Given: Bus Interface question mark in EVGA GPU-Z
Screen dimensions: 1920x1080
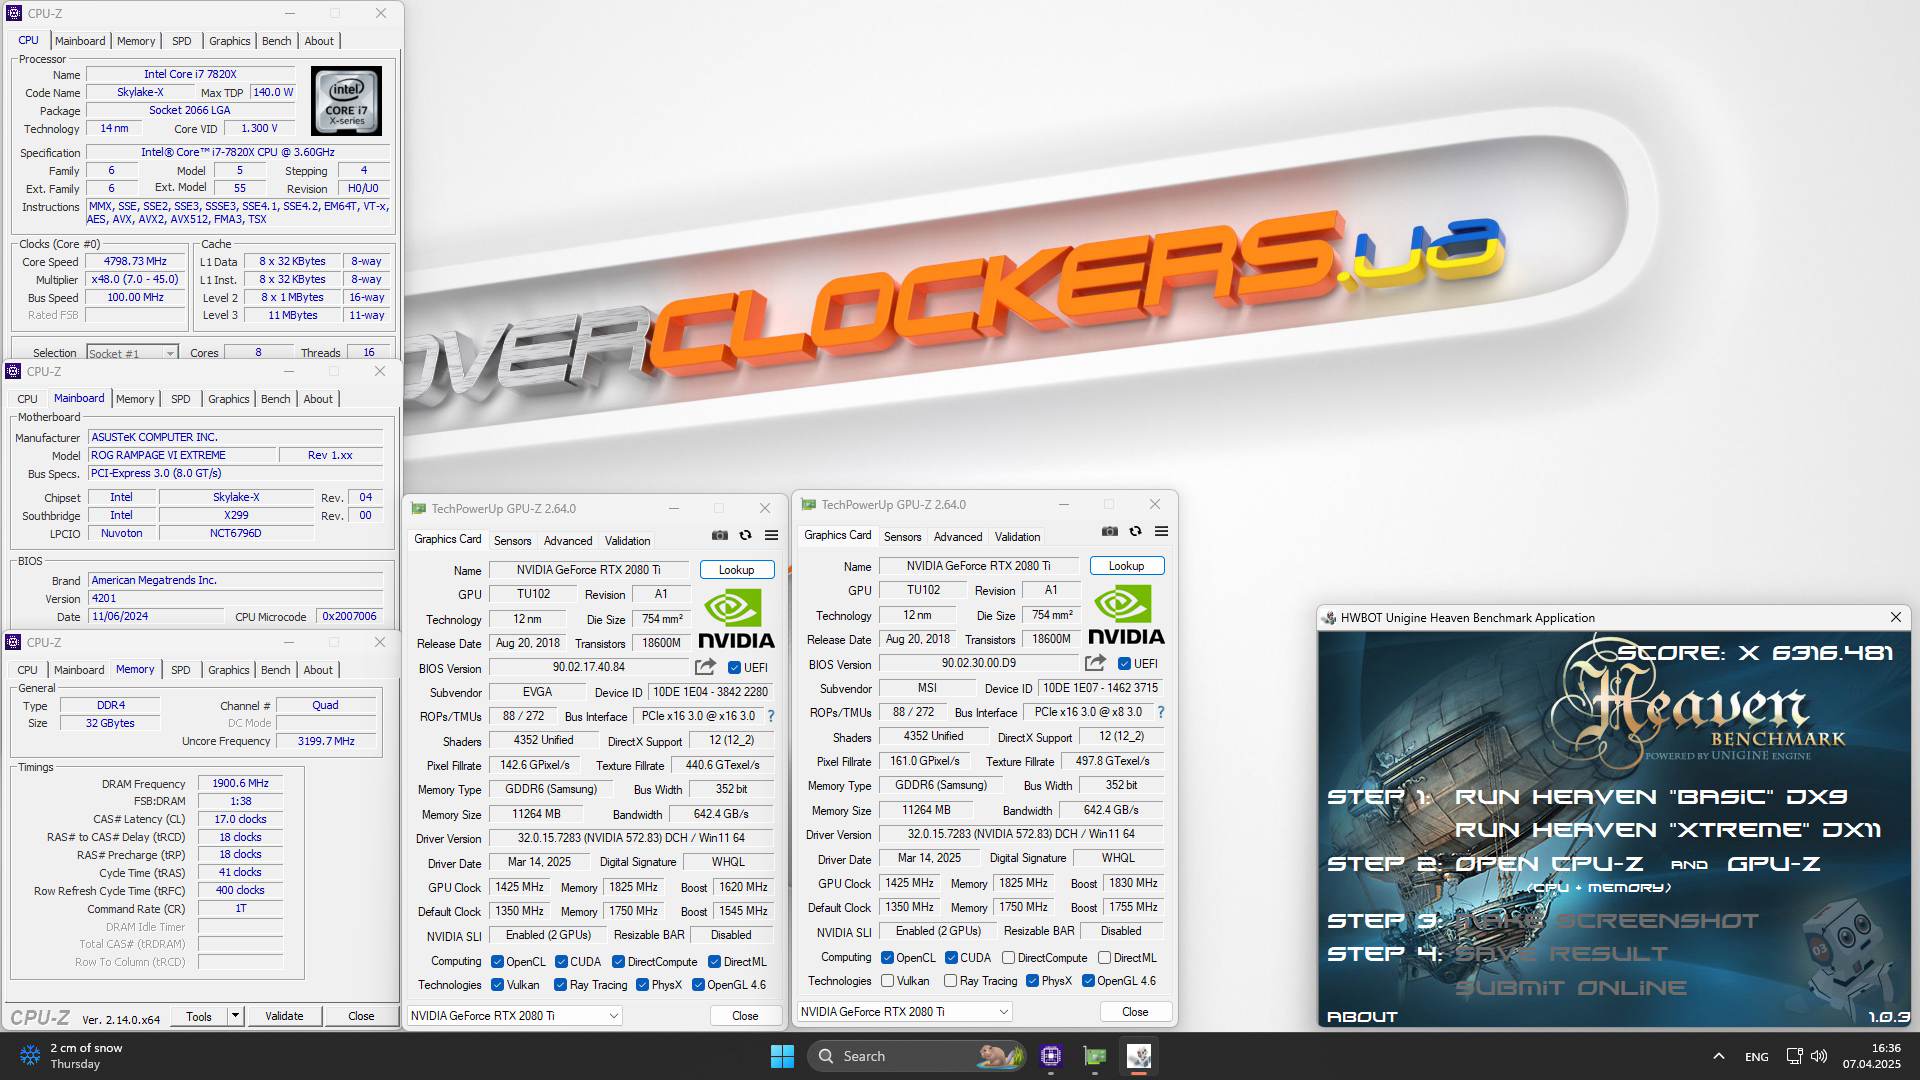Looking at the screenshot, I should (x=770, y=716).
